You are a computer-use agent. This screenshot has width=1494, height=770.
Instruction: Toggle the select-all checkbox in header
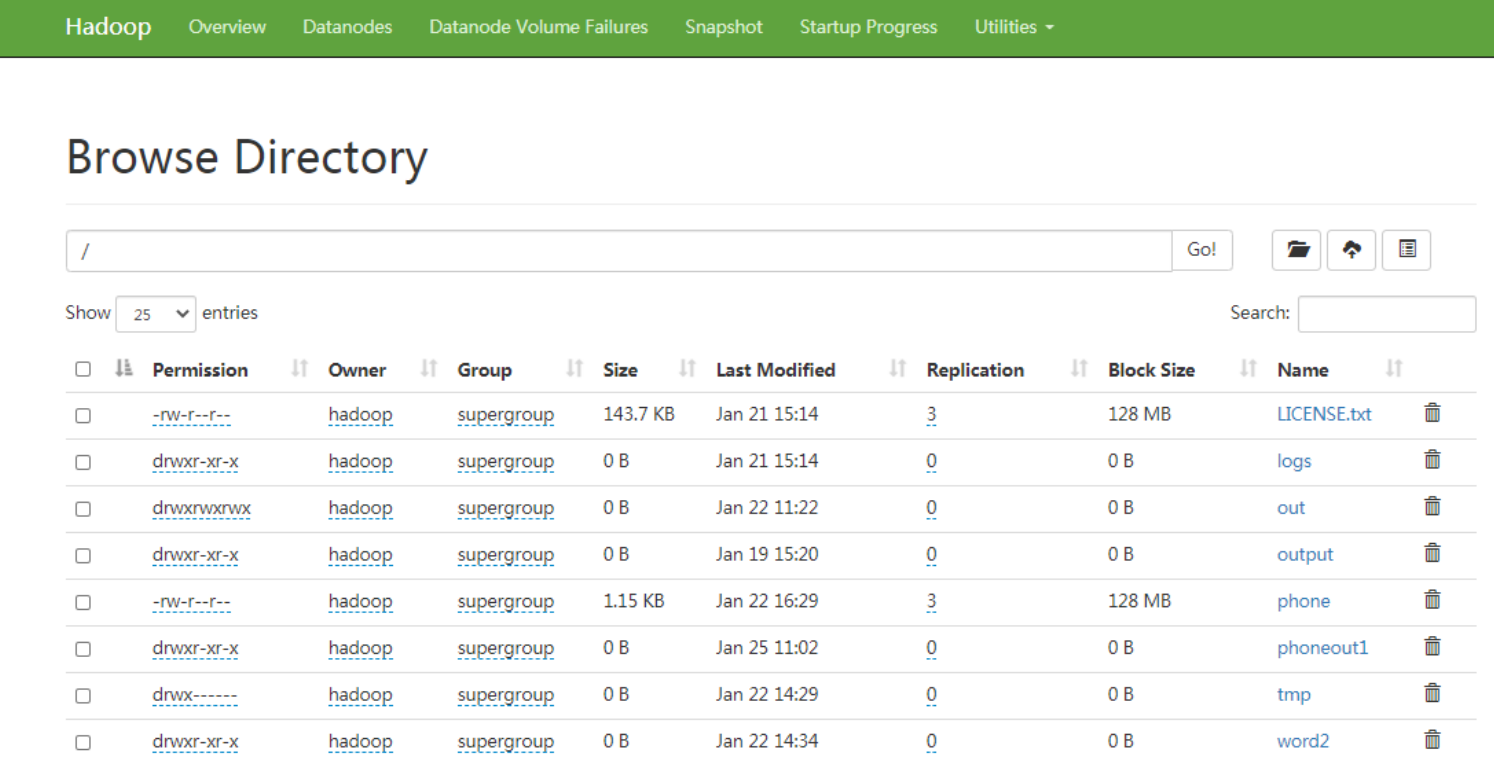[x=83, y=369]
